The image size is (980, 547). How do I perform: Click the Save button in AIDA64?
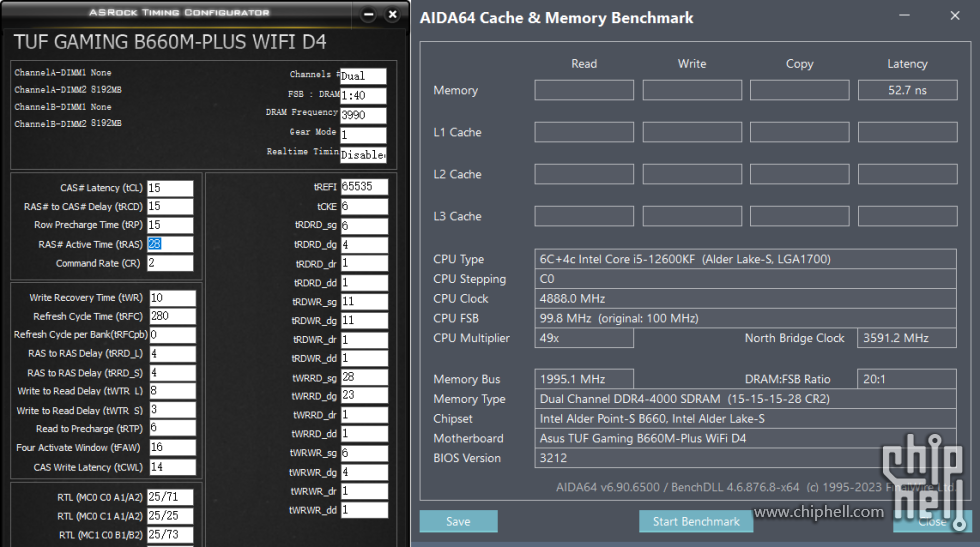(458, 521)
